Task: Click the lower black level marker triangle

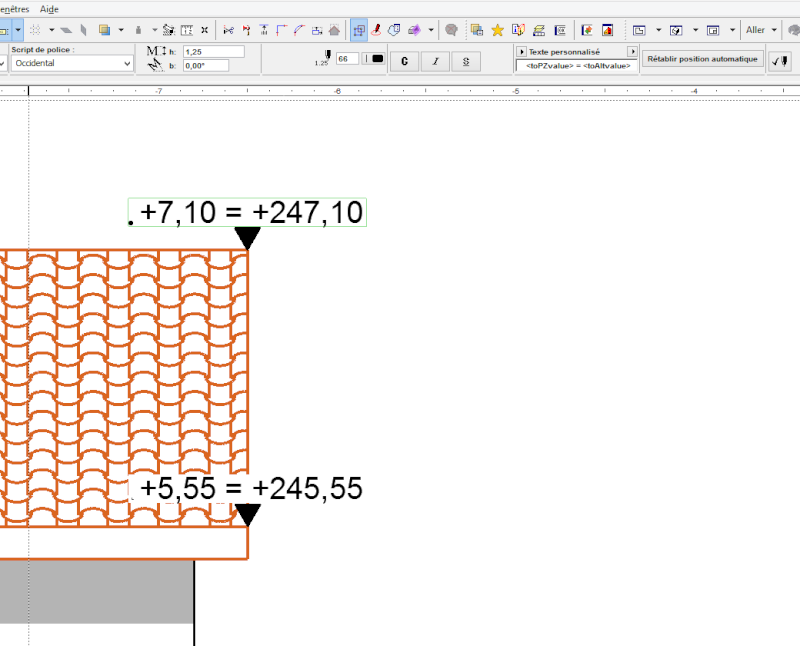Action: point(247,515)
